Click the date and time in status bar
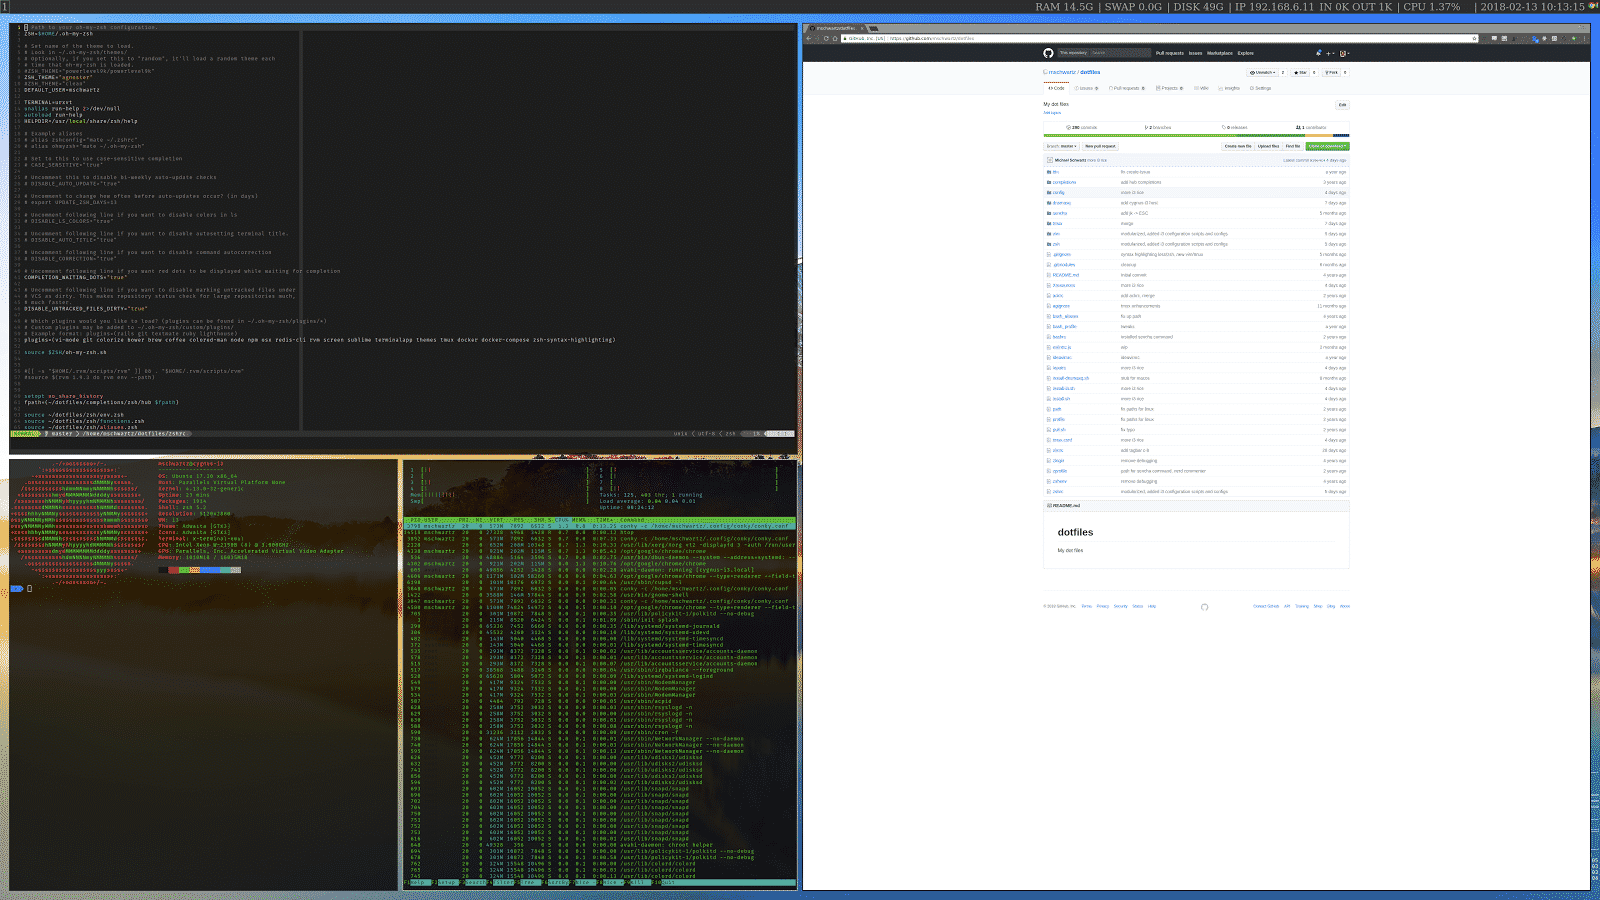This screenshot has height=900, width=1600. (1531, 7)
